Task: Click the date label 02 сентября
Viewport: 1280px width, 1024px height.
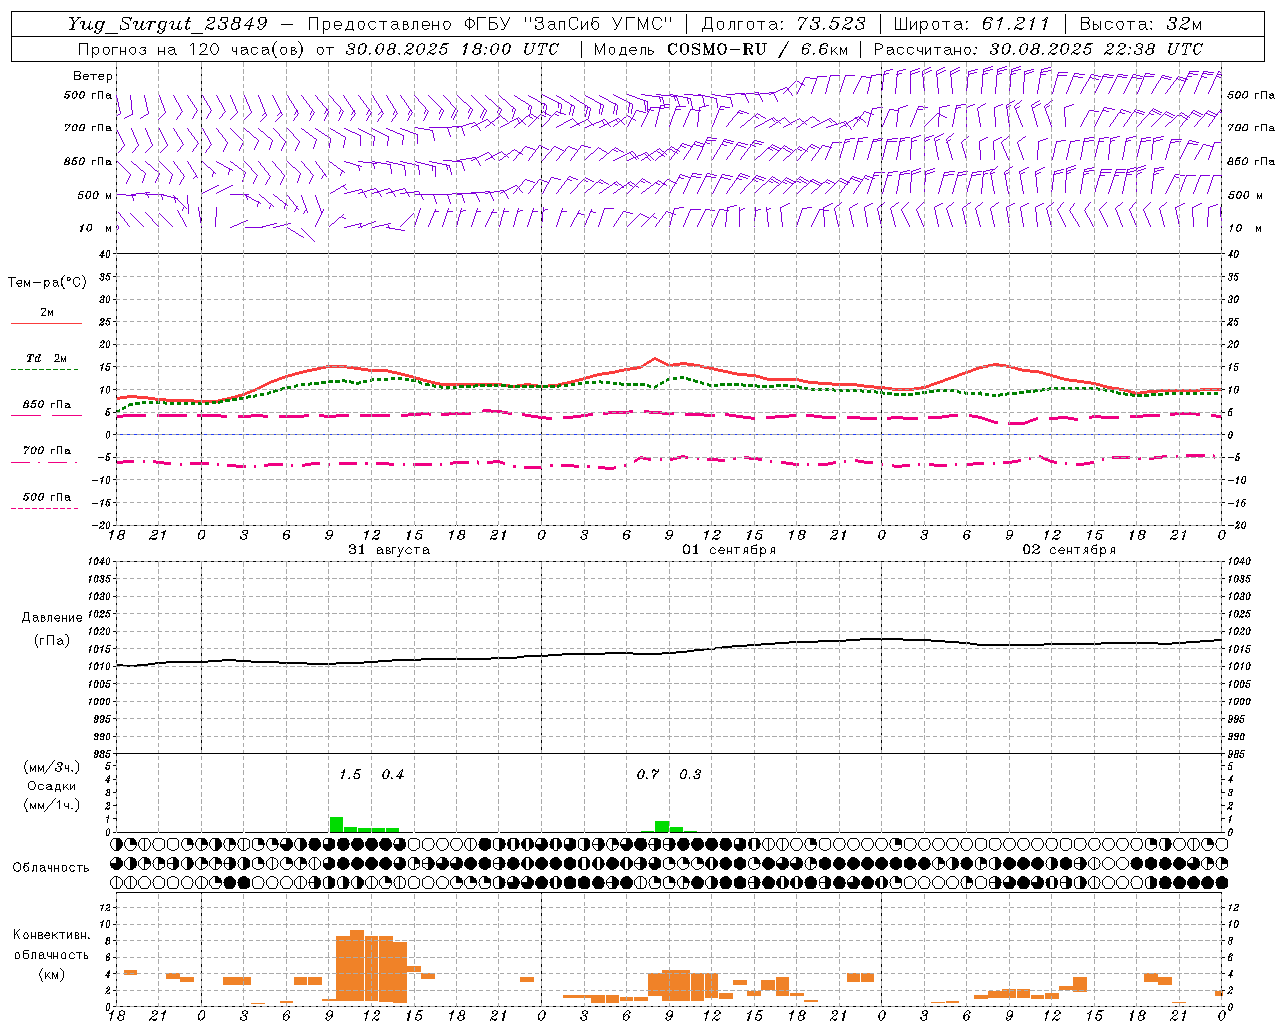Action: 1069,550
